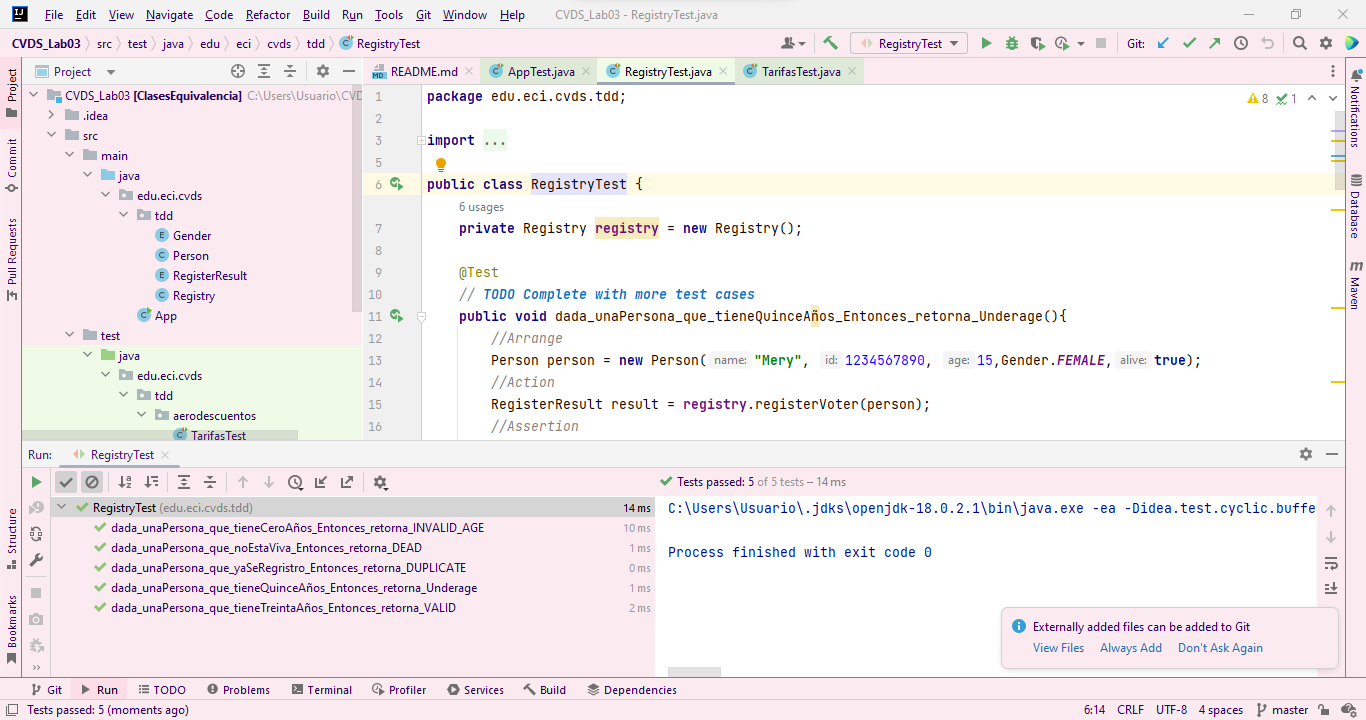This screenshot has width=1366, height=720.
Task: Click run gutter icon beside class RegistryTest
Action: [x=397, y=184]
